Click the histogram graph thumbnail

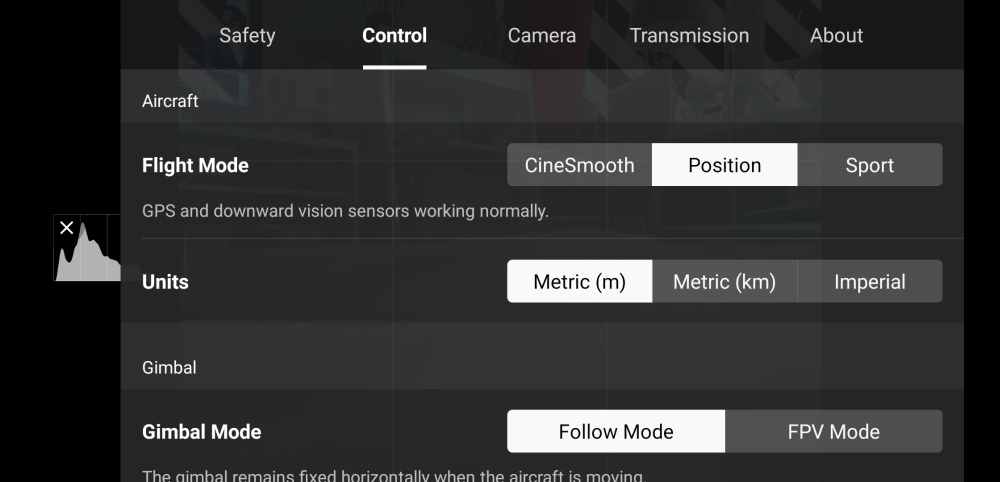point(87,248)
